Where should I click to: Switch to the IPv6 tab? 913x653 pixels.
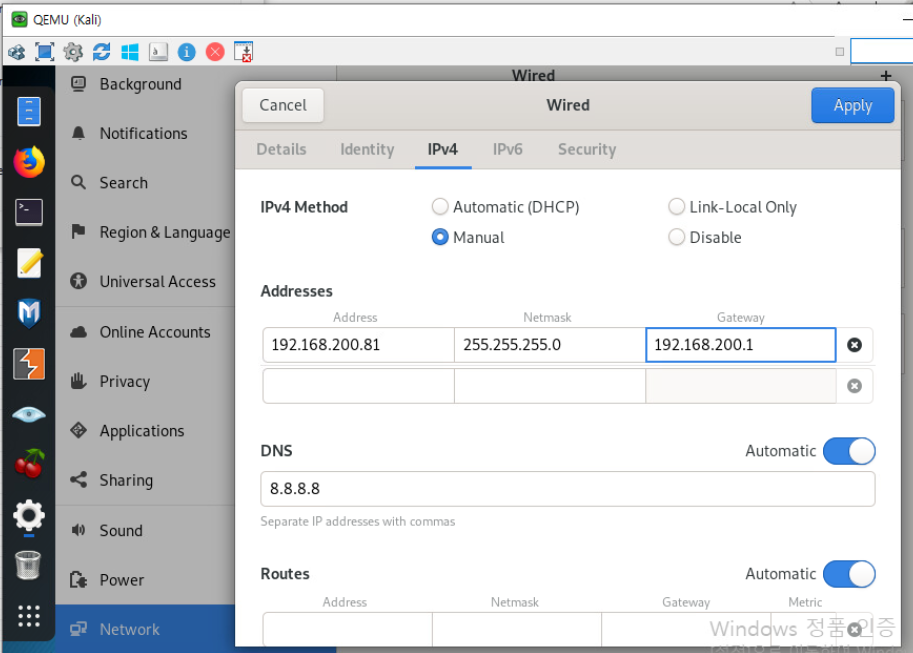point(508,150)
